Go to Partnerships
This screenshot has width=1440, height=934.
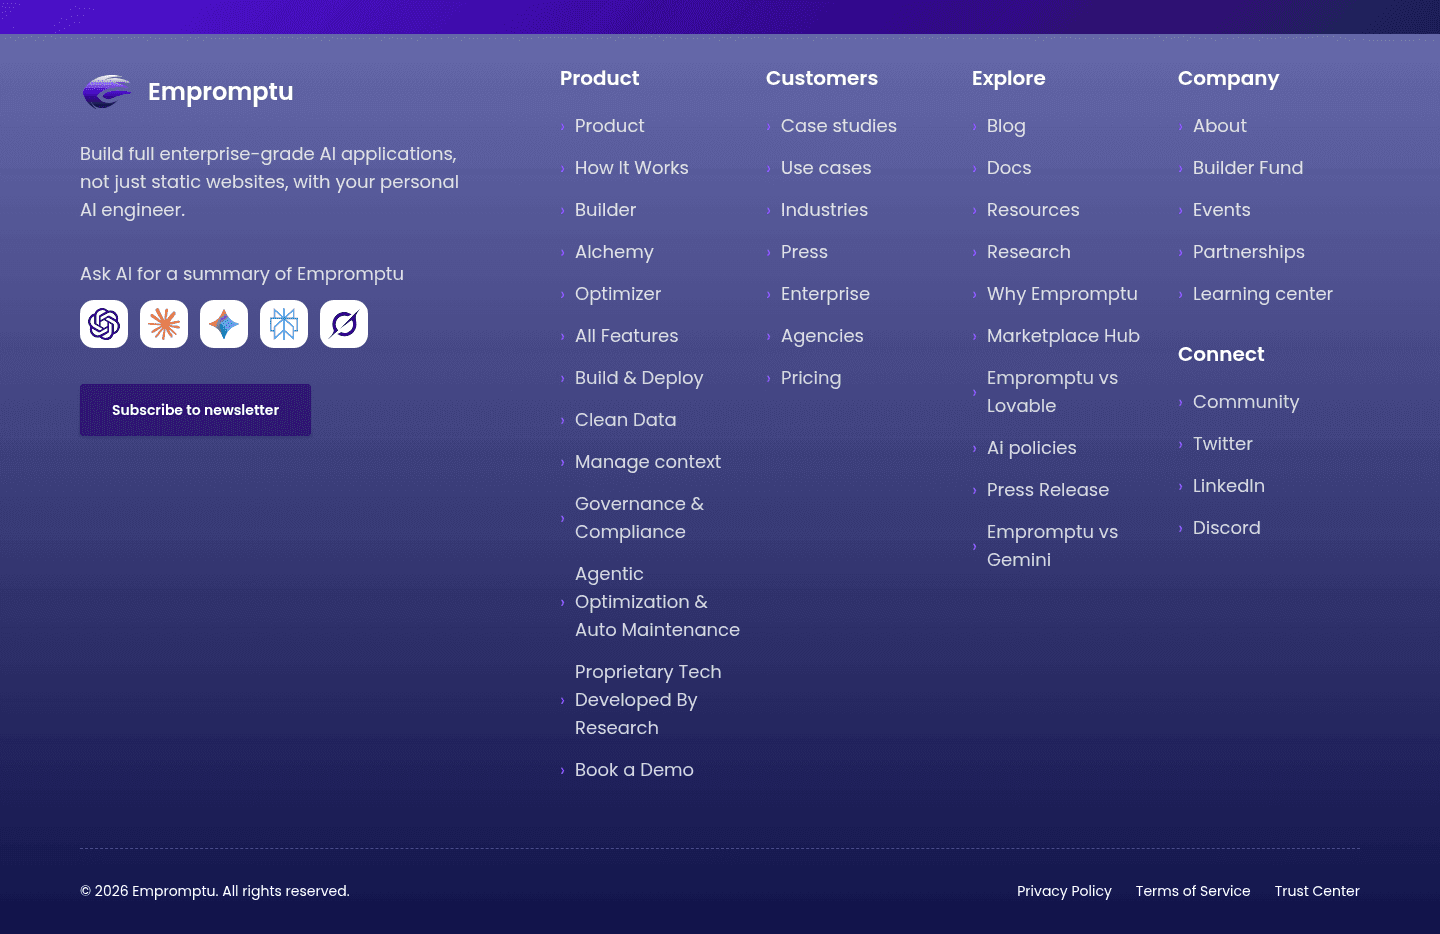pos(1248,252)
